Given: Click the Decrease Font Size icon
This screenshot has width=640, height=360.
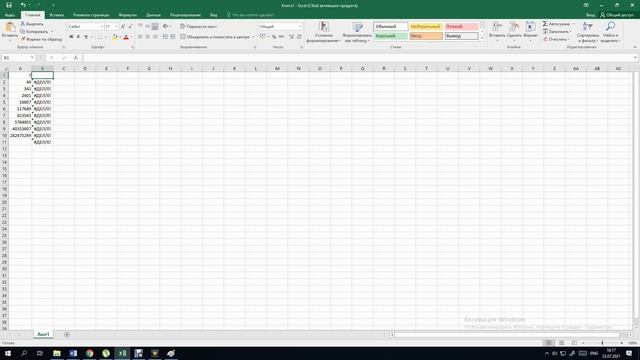Looking at the screenshot, I should (130, 27).
